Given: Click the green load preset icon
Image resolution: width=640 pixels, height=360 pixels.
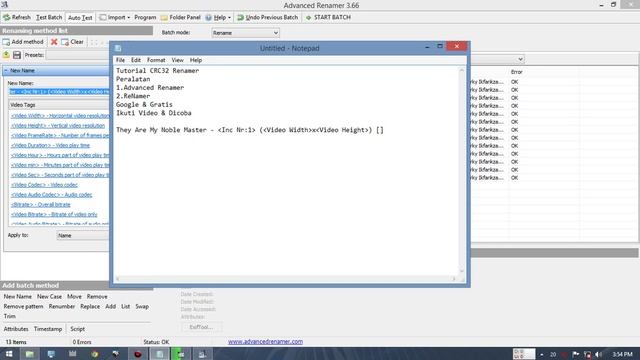Looking at the screenshot, I should [x=7, y=55].
